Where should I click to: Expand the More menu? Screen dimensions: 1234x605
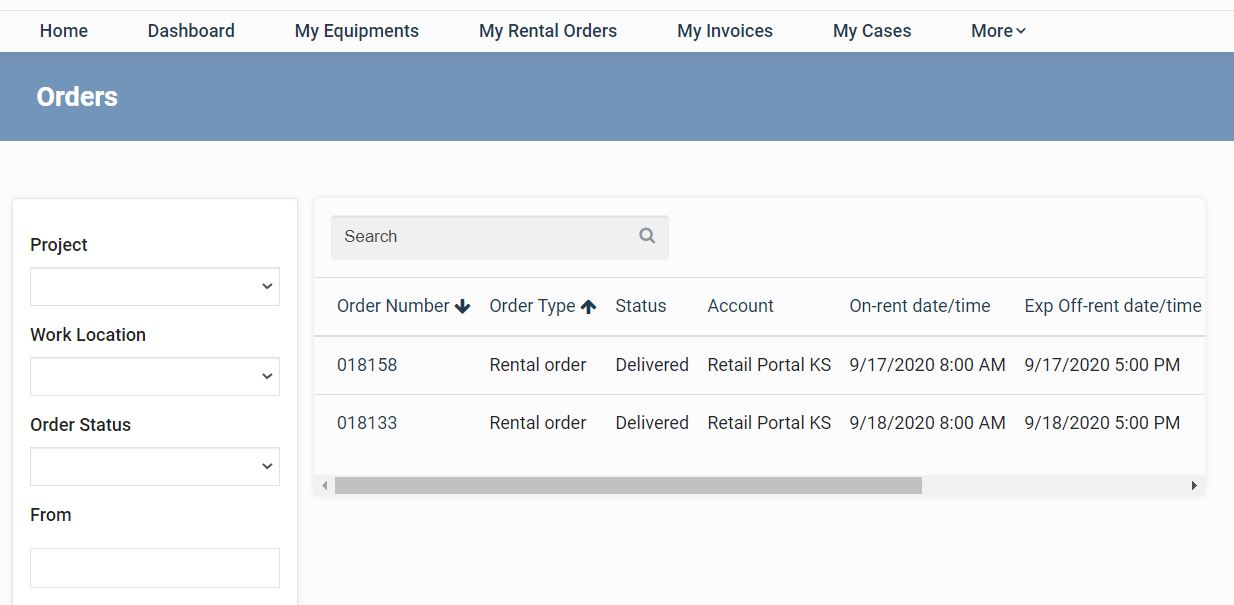[998, 31]
